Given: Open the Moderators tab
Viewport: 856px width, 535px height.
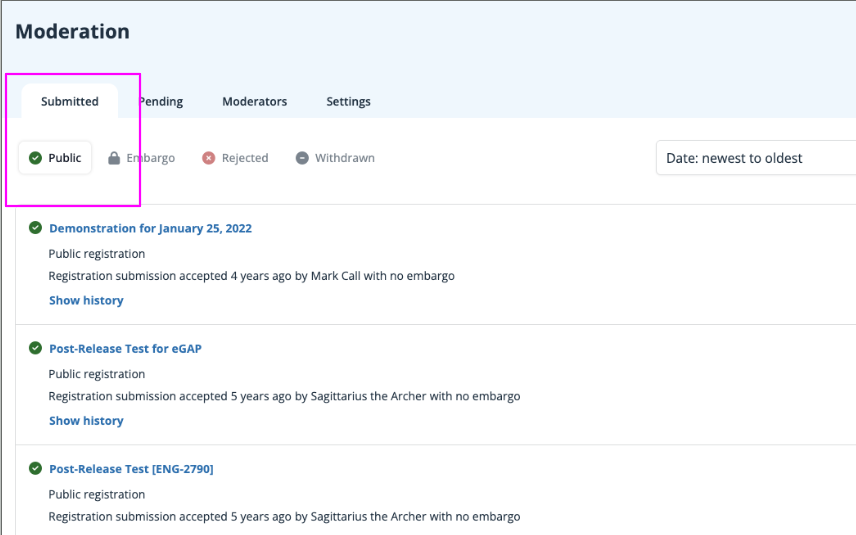Looking at the screenshot, I should (x=254, y=102).
